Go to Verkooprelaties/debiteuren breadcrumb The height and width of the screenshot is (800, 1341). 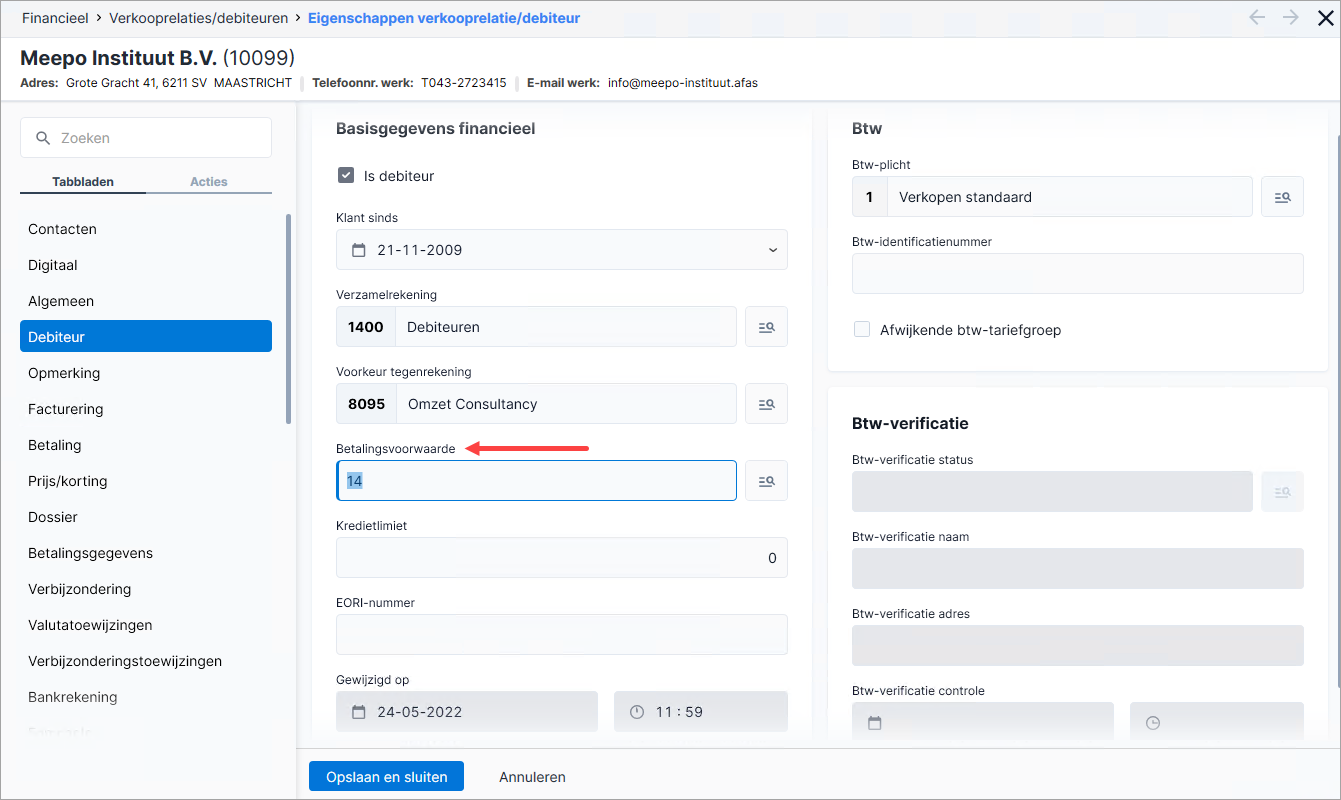pos(199,18)
